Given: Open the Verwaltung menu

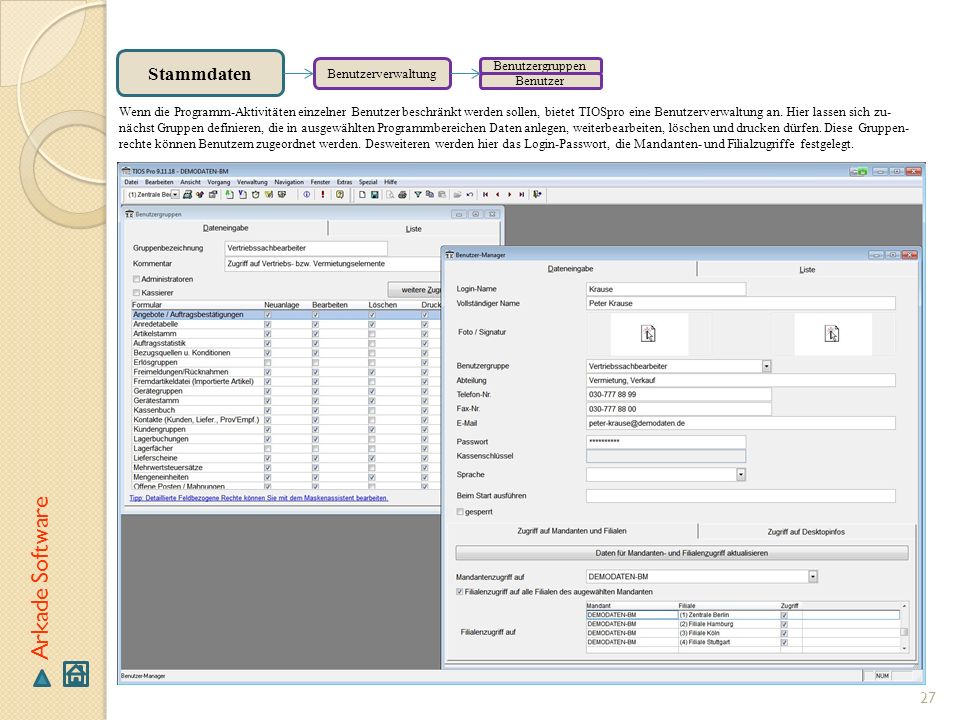Looking at the screenshot, I should (252, 182).
